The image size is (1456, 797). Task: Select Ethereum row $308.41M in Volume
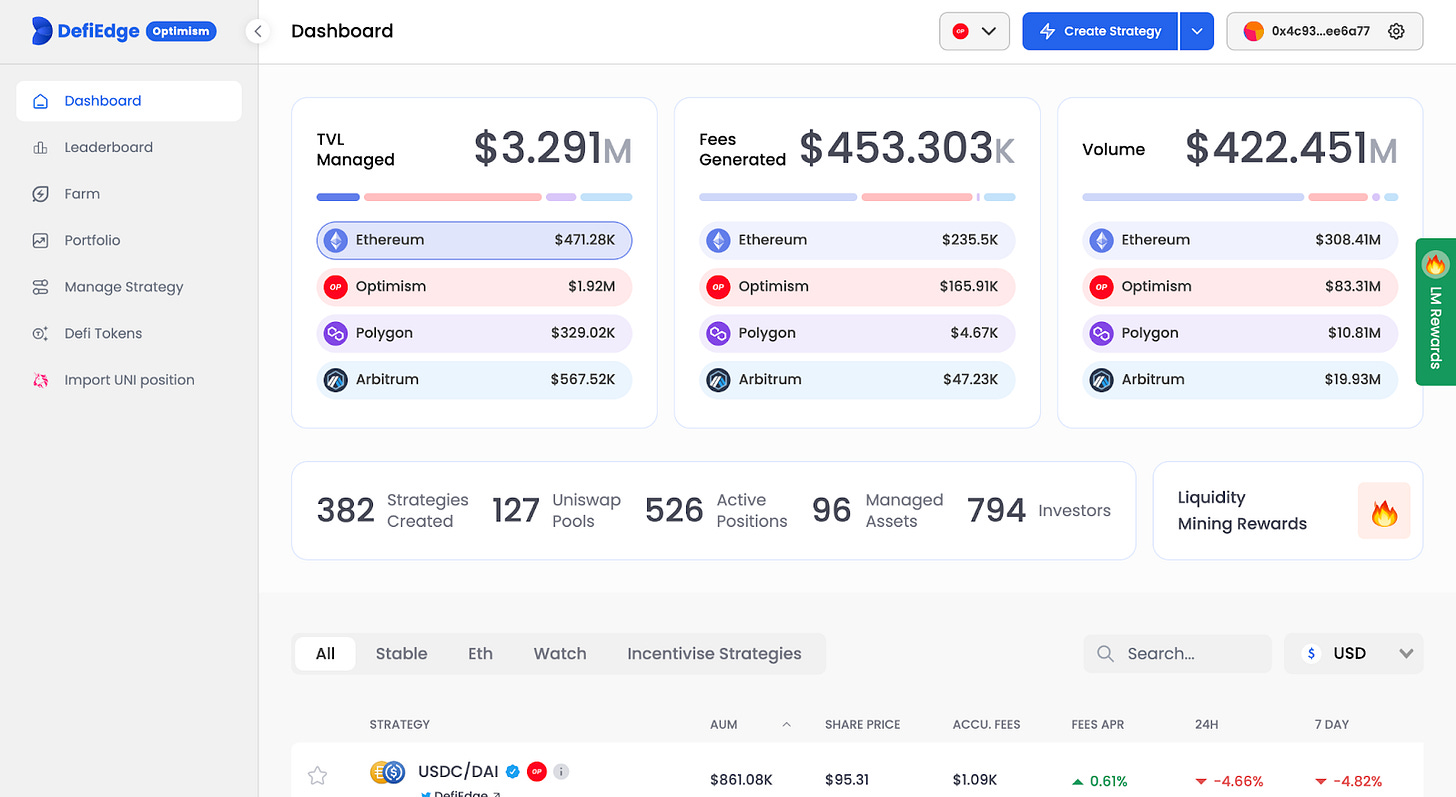coord(1240,240)
